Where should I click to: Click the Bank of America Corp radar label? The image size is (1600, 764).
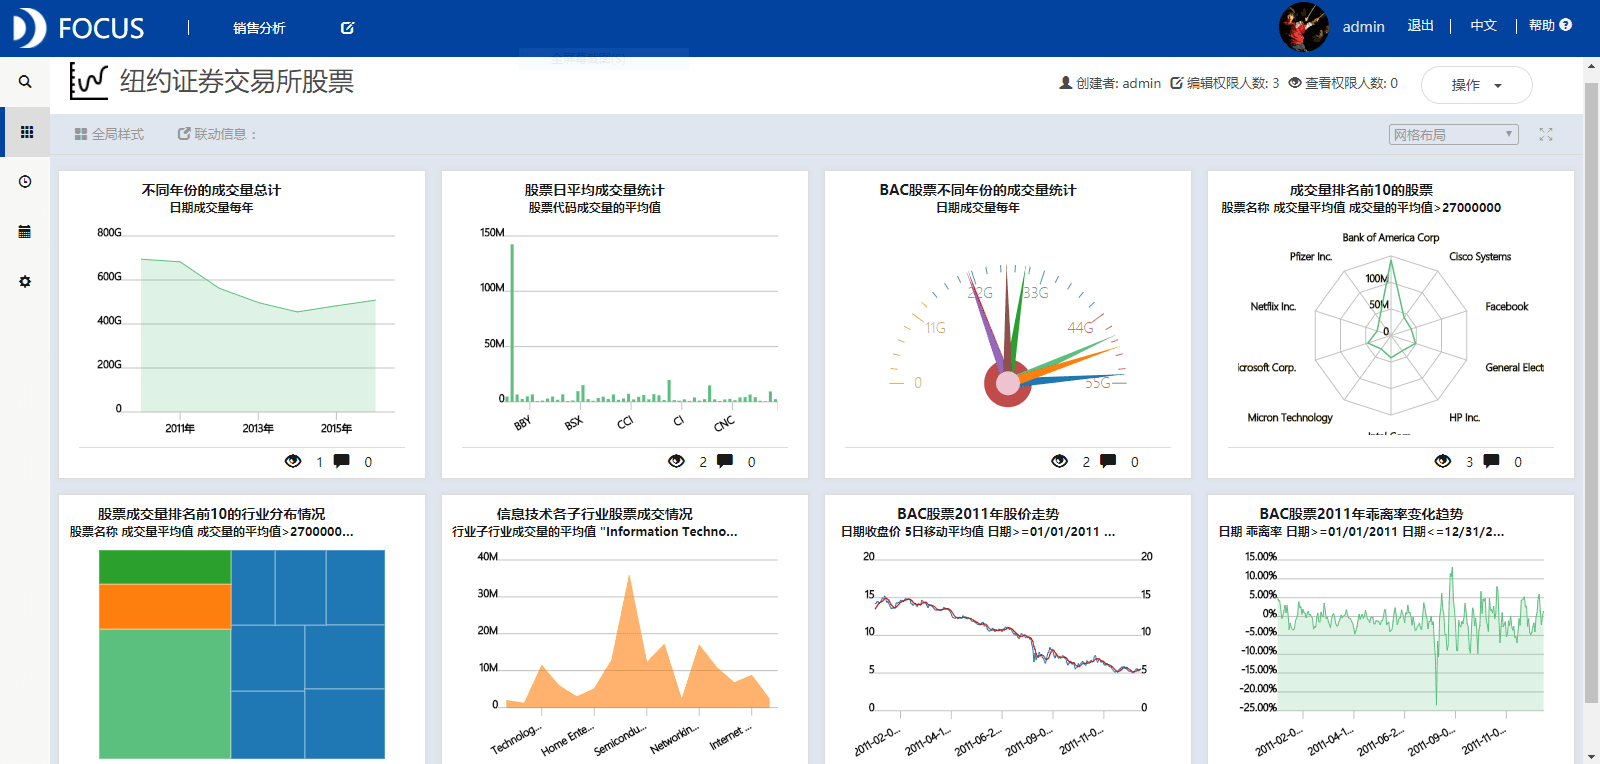coord(1391,238)
